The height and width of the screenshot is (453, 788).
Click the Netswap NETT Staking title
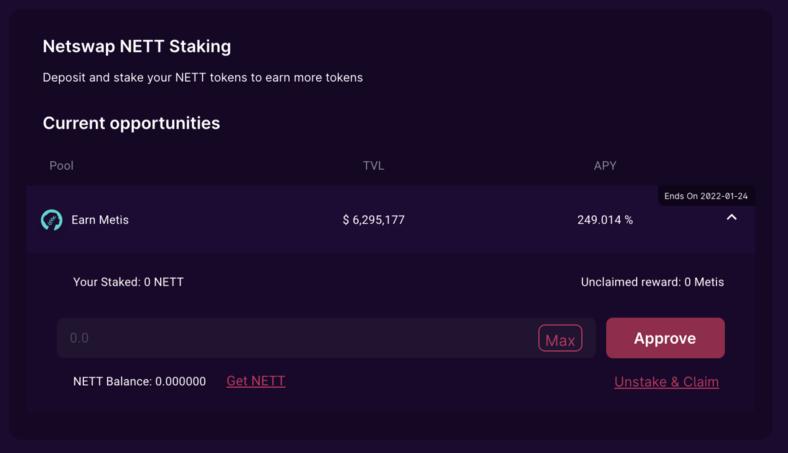(x=136, y=46)
